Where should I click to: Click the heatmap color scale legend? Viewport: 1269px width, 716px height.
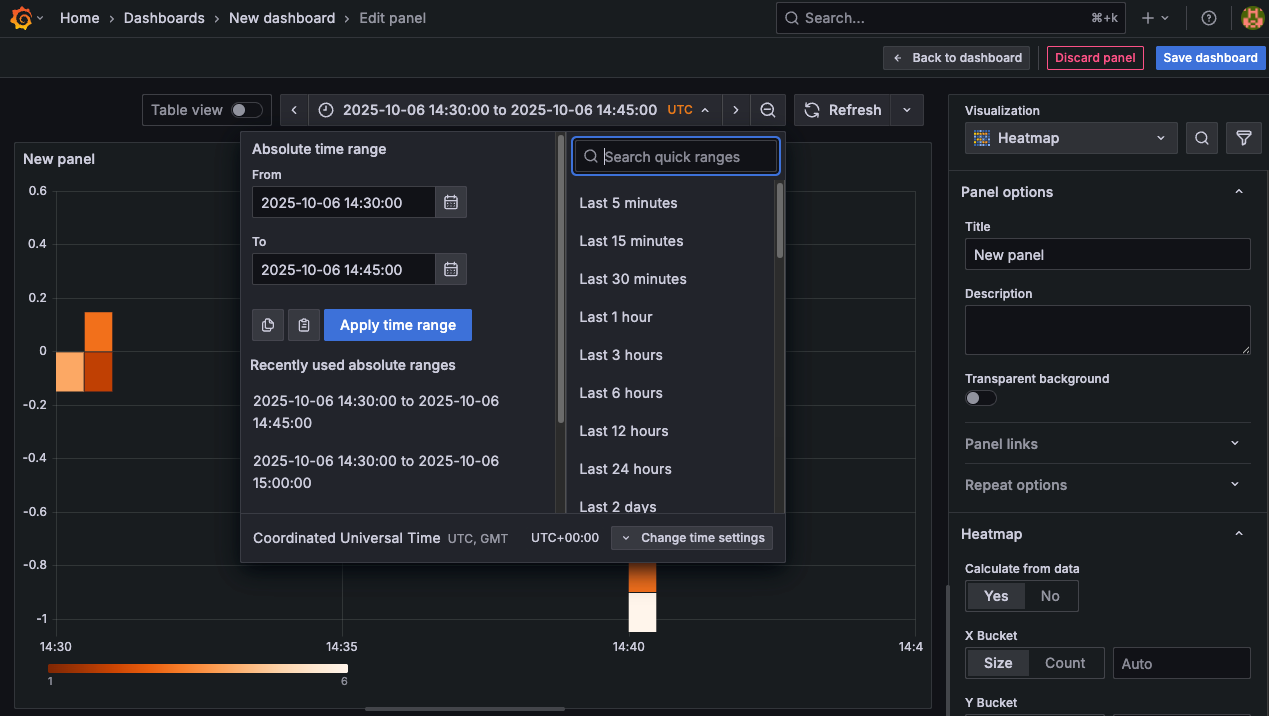[x=198, y=668]
